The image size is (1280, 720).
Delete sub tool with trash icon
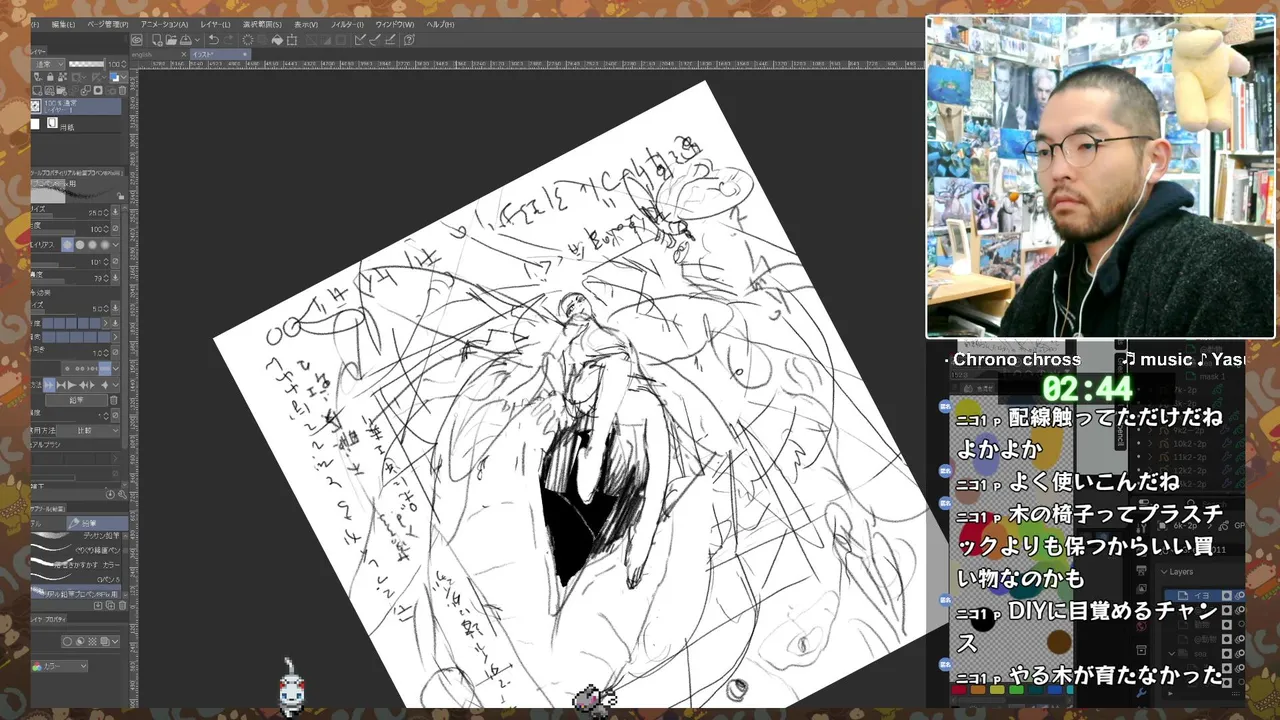[122, 606]
